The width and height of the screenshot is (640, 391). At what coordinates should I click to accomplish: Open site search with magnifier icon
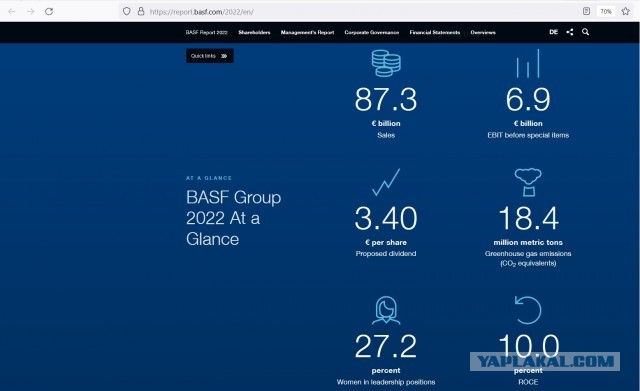(x=585, y=32)
